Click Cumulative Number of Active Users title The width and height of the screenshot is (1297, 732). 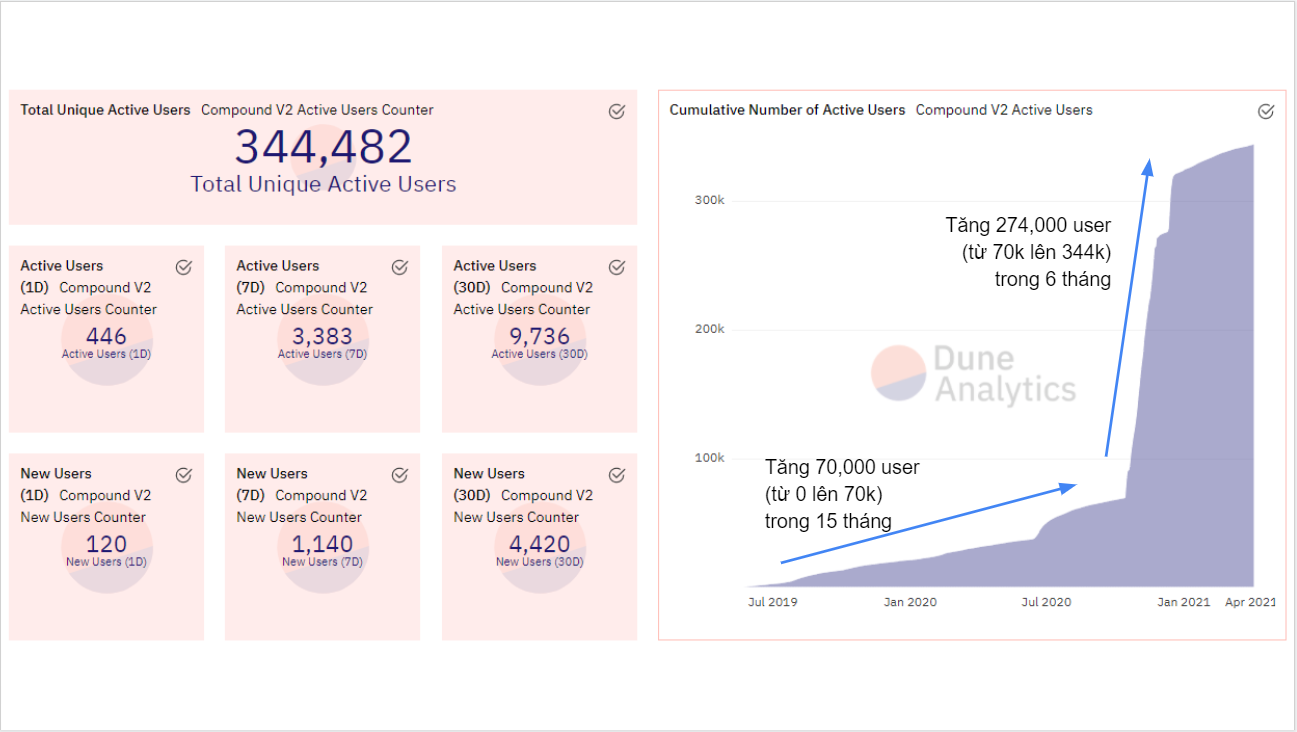click(787, 110)
